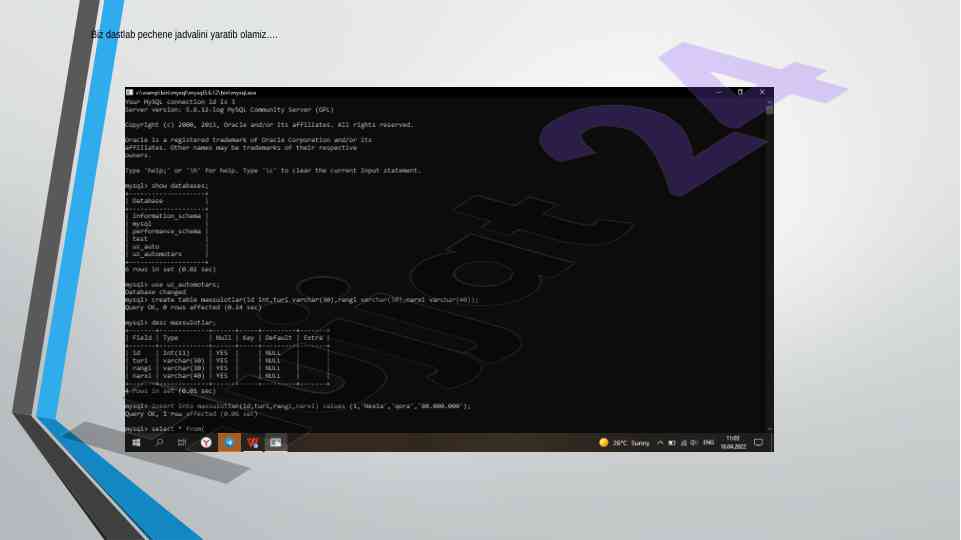Launch Yandex Browser from the taskbar
This screenshot has height=540, width=961.
pos(206,442)
